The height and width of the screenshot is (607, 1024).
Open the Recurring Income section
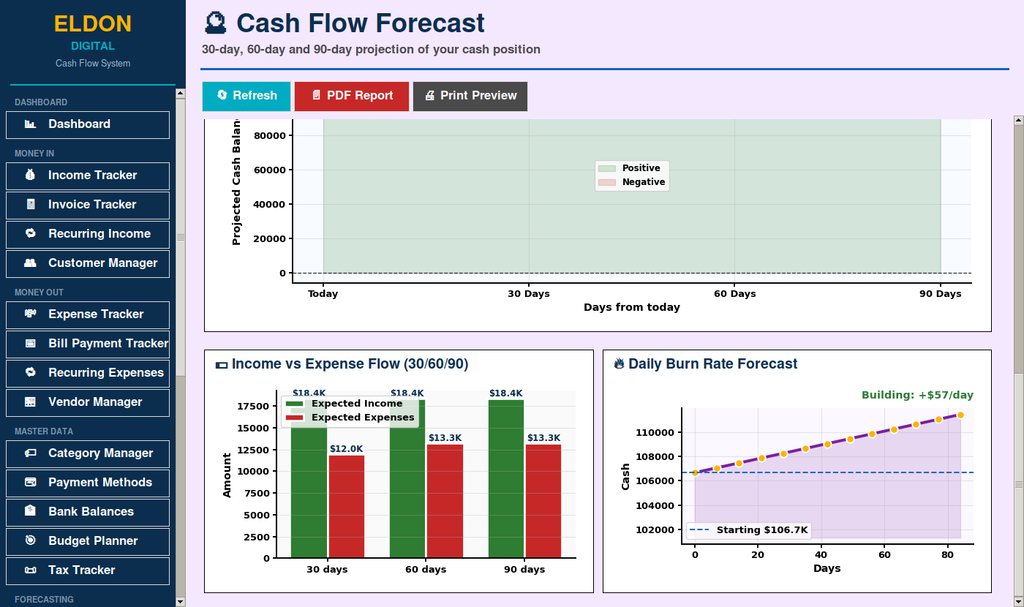88,235
